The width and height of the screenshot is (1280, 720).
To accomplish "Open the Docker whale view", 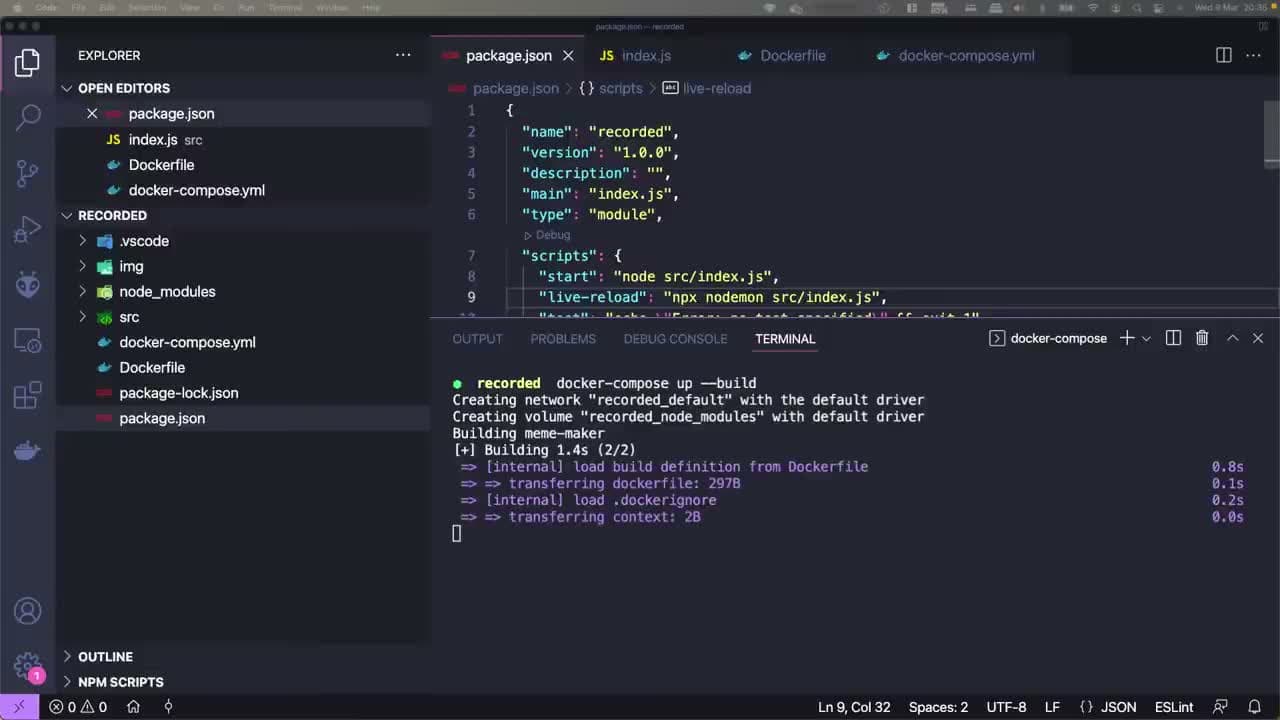I will 28,451.
